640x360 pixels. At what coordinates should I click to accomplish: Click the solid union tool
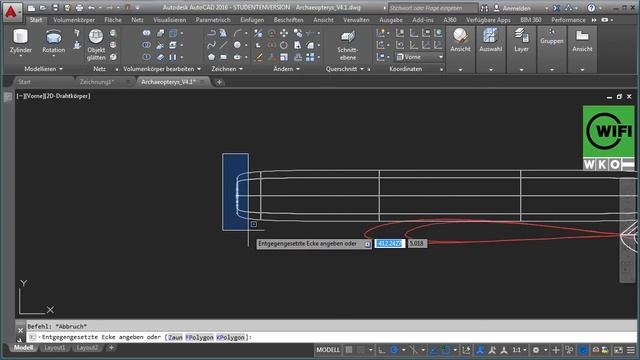point(147,33)
